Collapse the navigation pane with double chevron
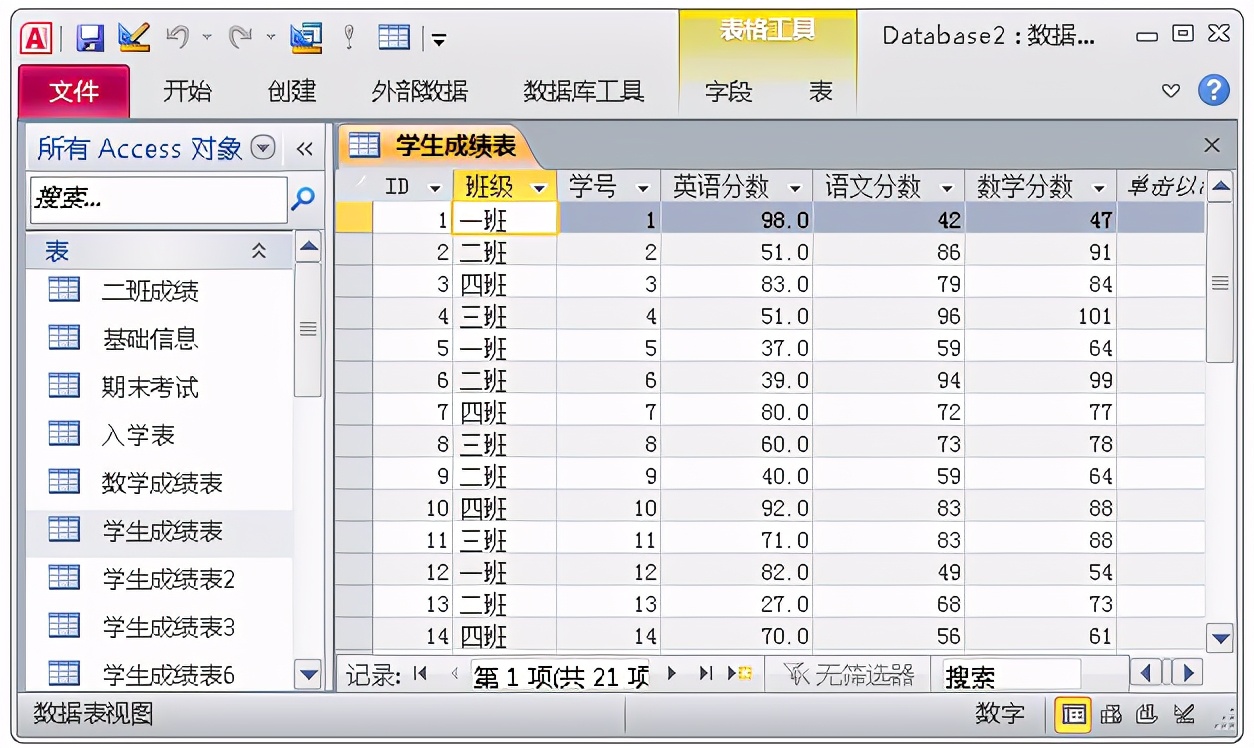1254x748 pixels. tap(305, 149)
